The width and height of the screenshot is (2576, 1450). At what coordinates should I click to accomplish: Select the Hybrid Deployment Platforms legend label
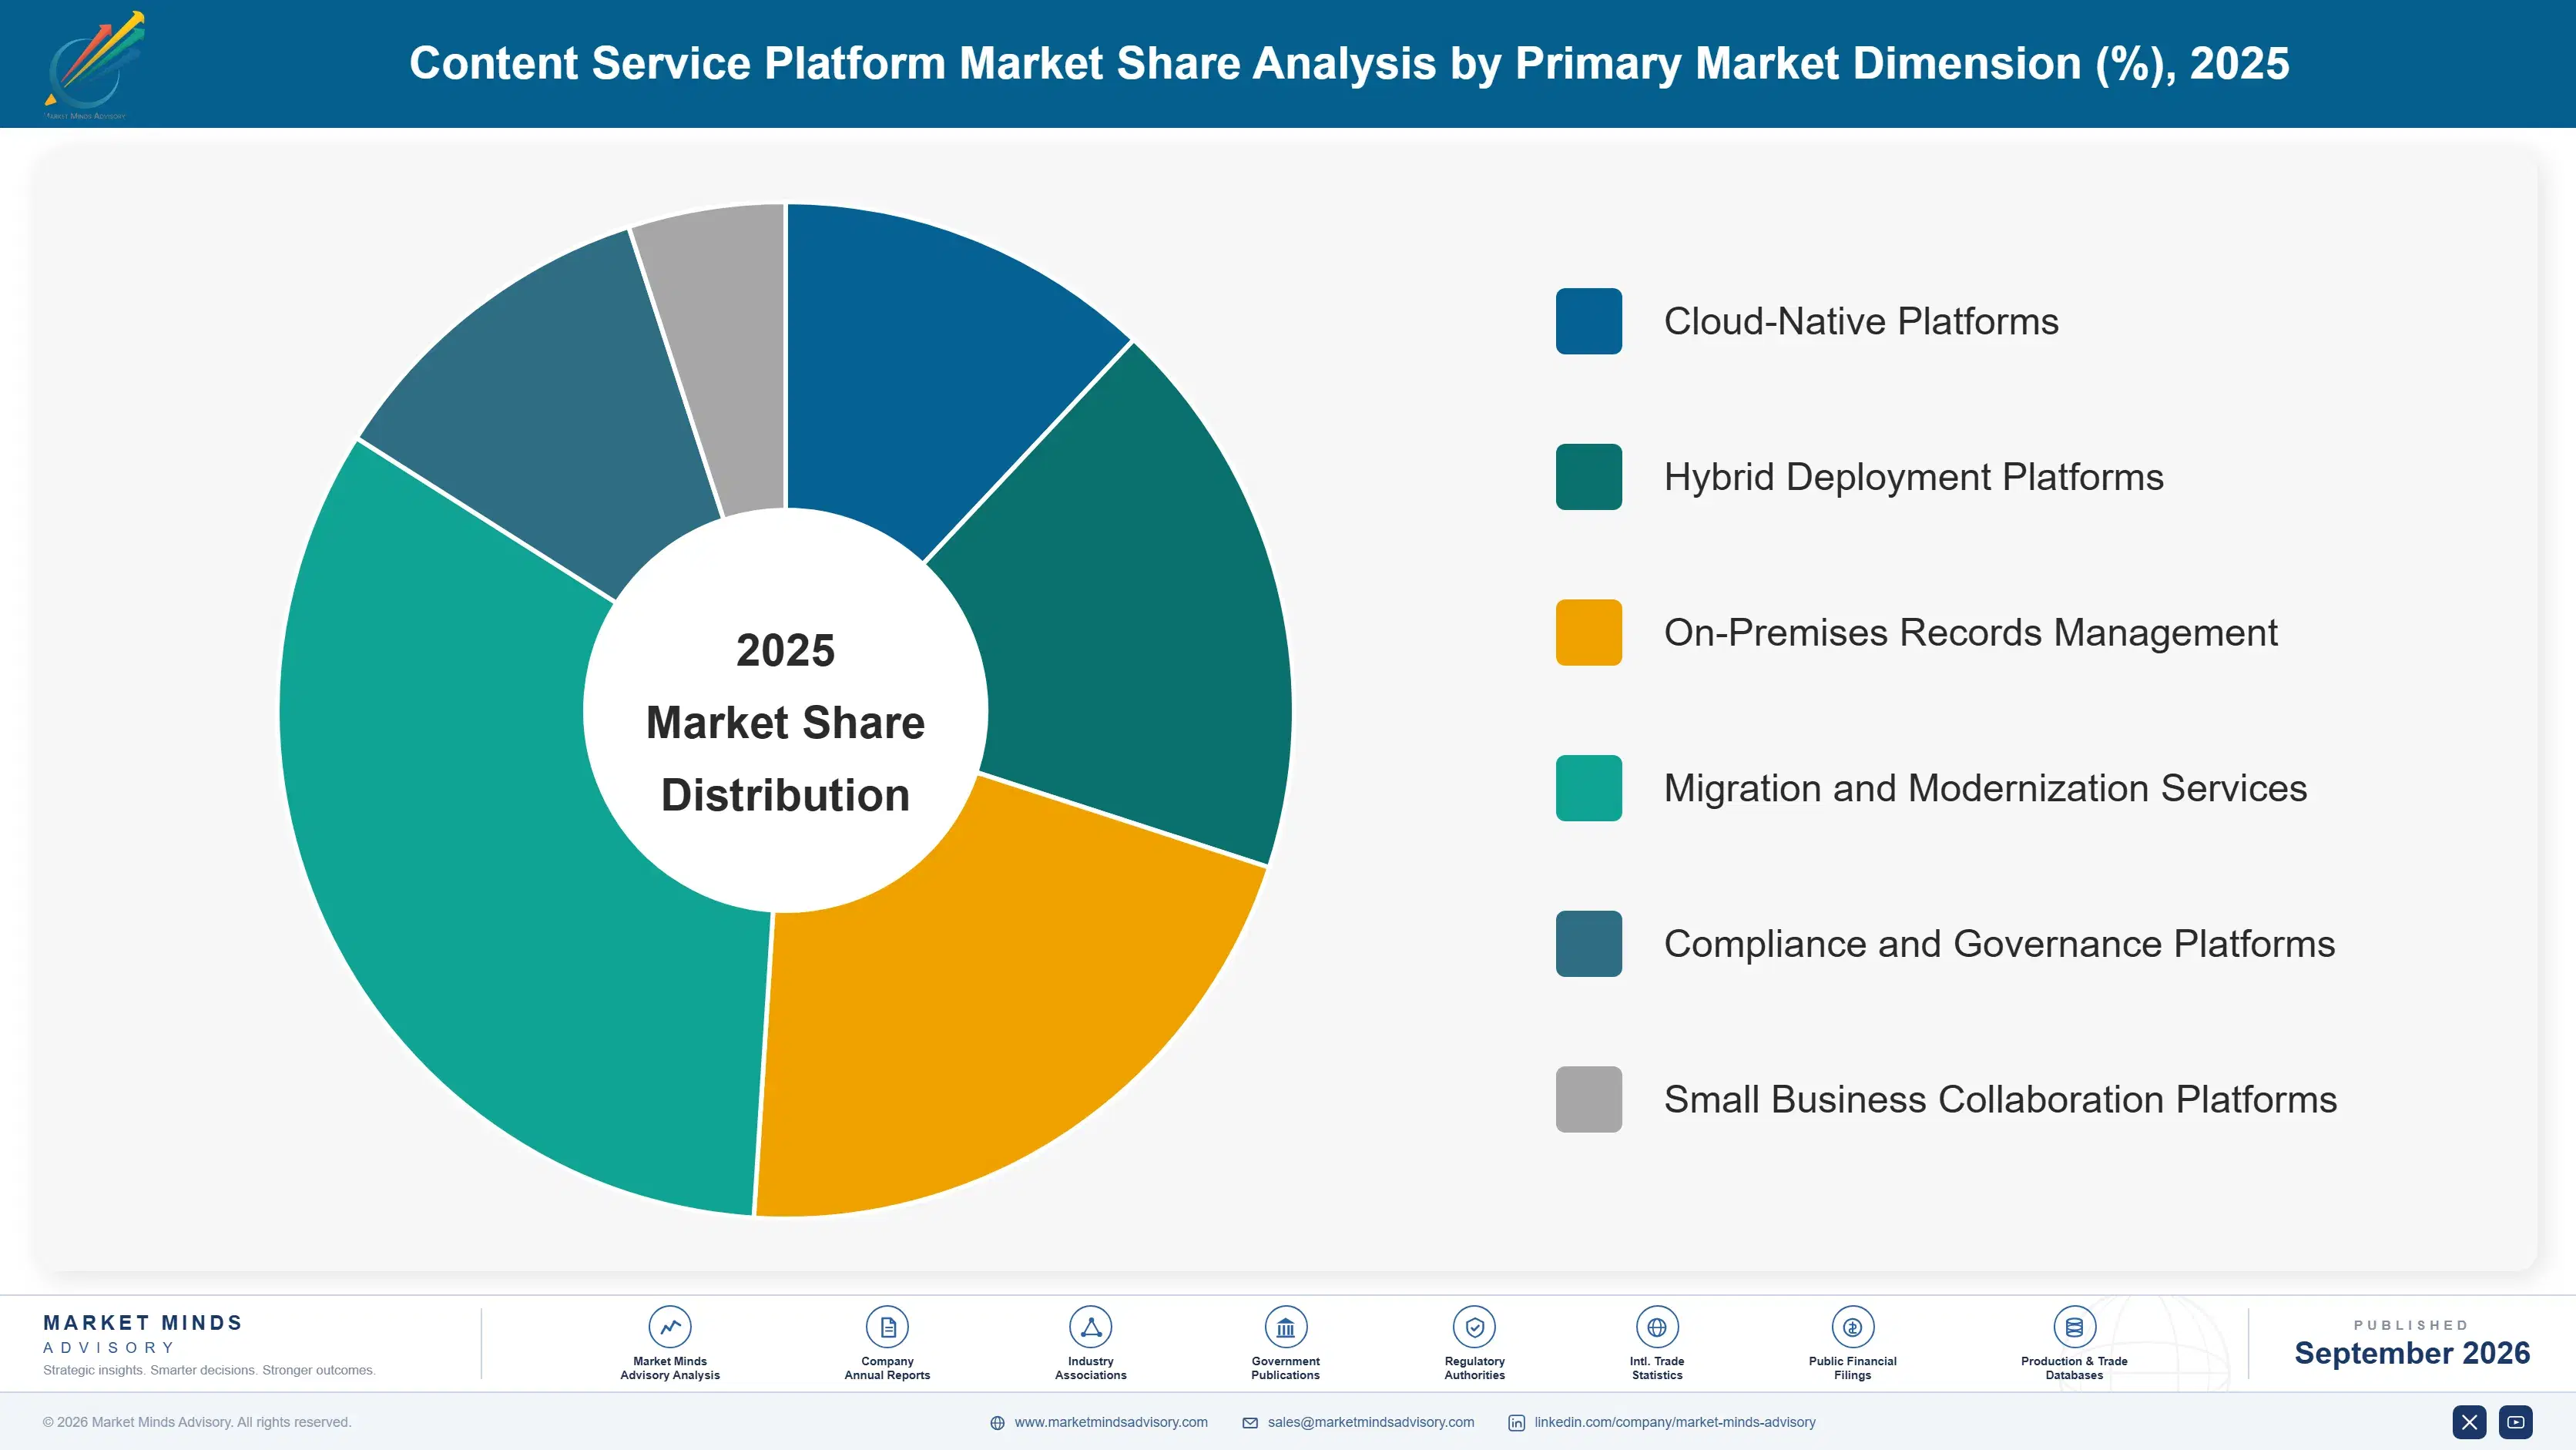1914,477
